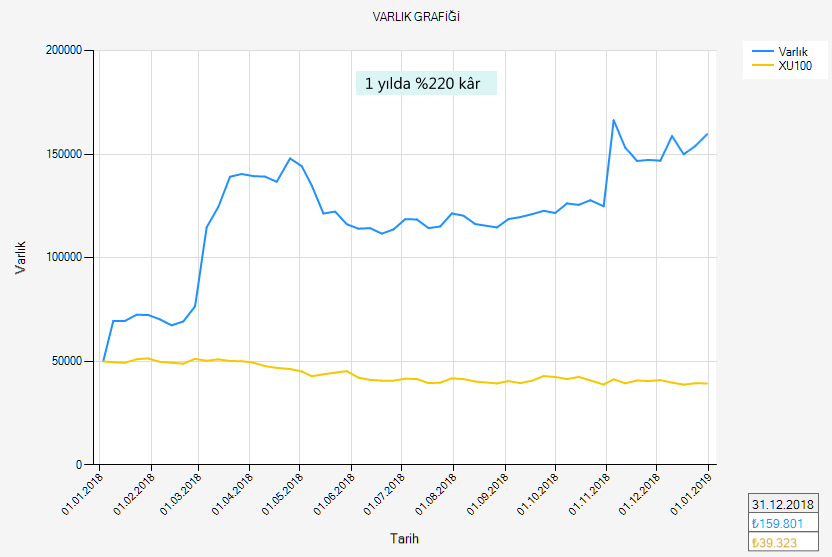Click the blue line's highest peak in November
832x557 pixels.
[614, 120]
